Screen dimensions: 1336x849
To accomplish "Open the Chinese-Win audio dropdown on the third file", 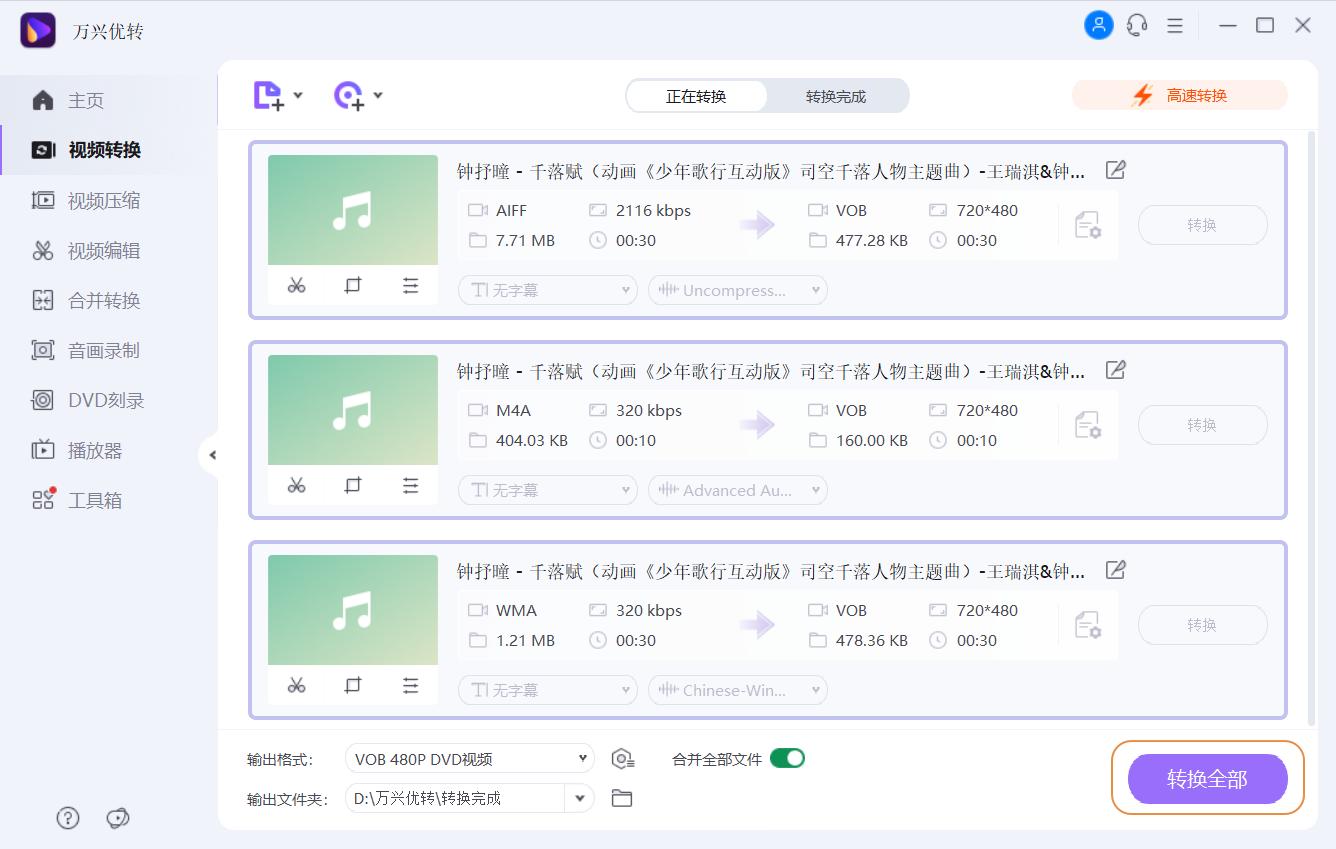I will [x=737, y=689].
